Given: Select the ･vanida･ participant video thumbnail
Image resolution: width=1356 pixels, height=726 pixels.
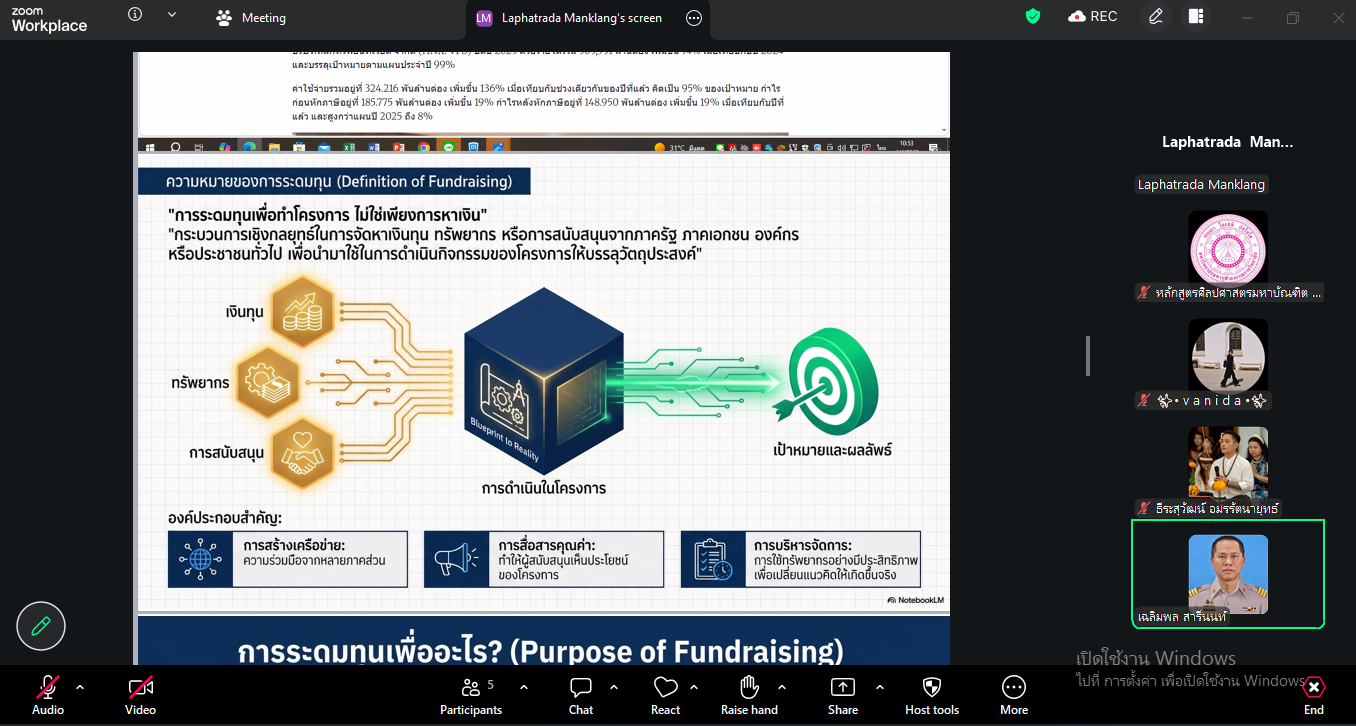Looking at the screenshot, I should click(x=1228, y=357).
